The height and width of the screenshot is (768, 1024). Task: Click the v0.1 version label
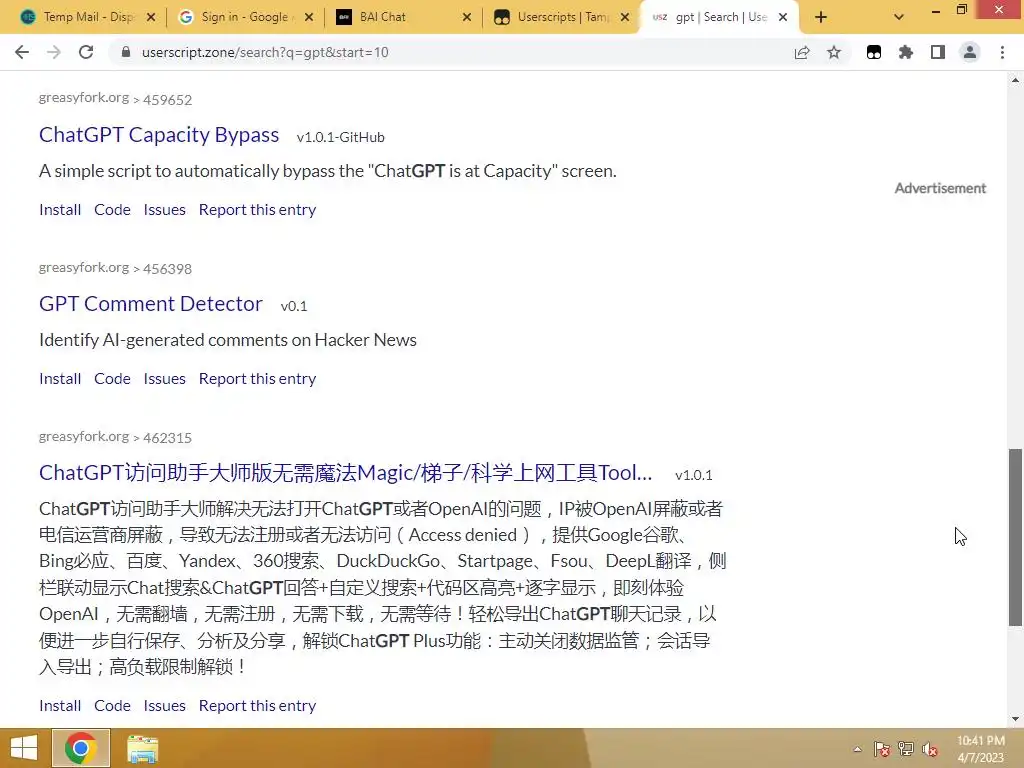(x=294, y=306)
